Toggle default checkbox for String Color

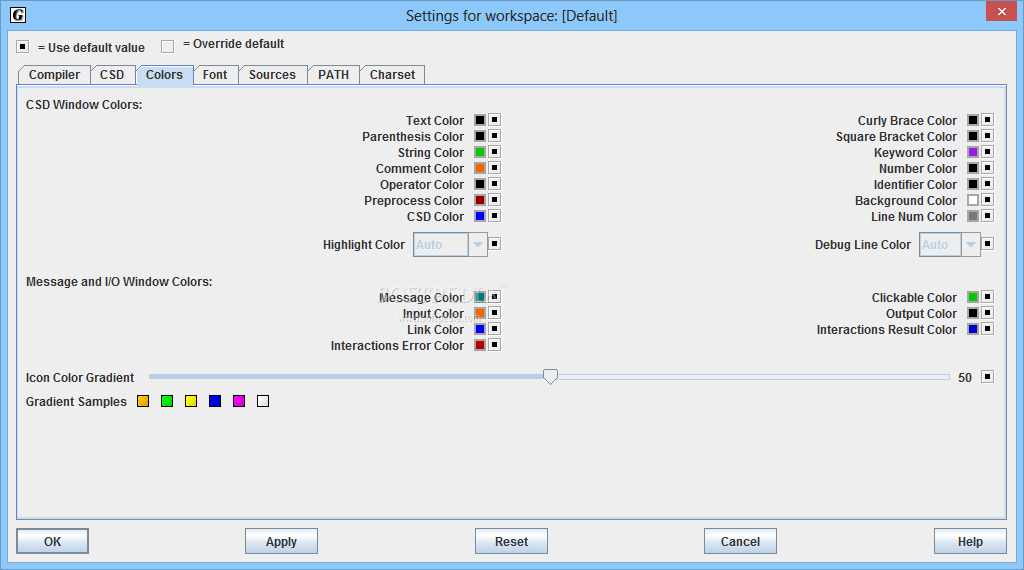tap(494, 152)
